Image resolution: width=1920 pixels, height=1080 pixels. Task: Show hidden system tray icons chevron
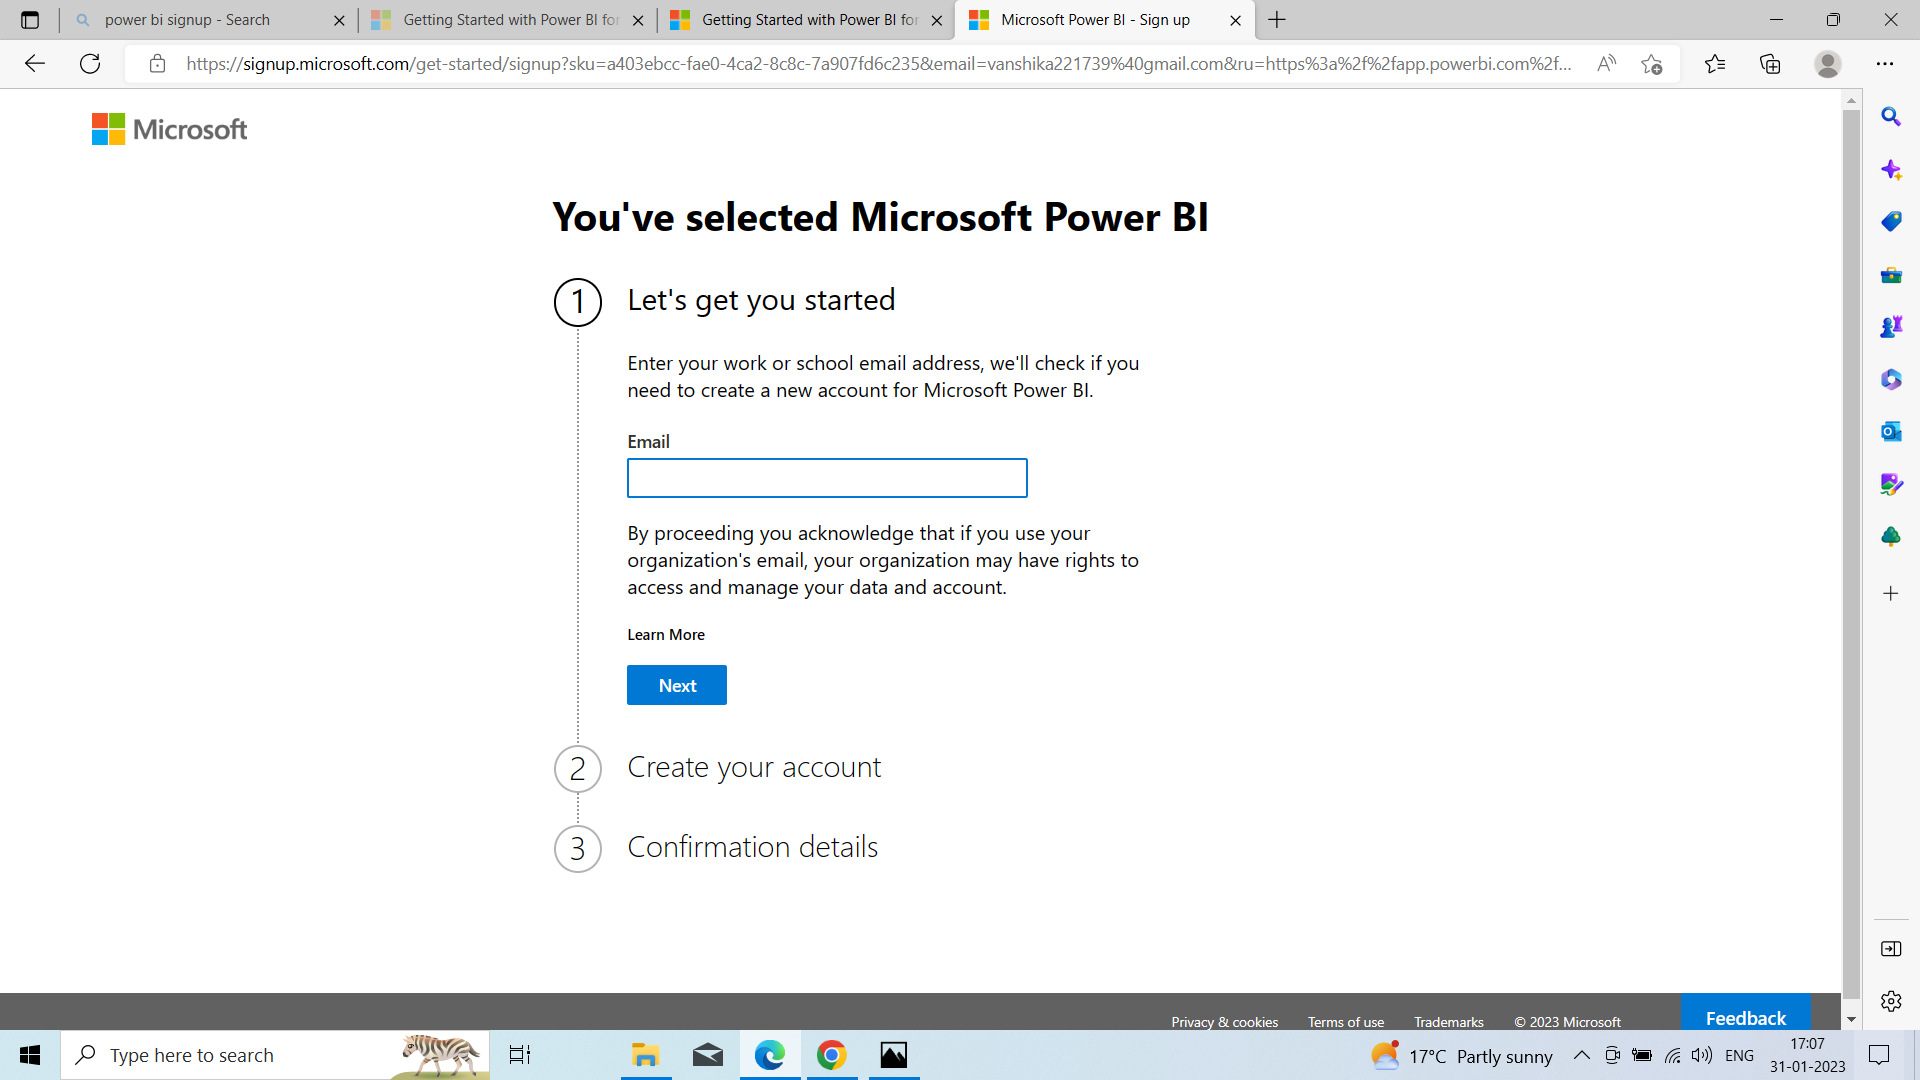pos(1581,1055)
